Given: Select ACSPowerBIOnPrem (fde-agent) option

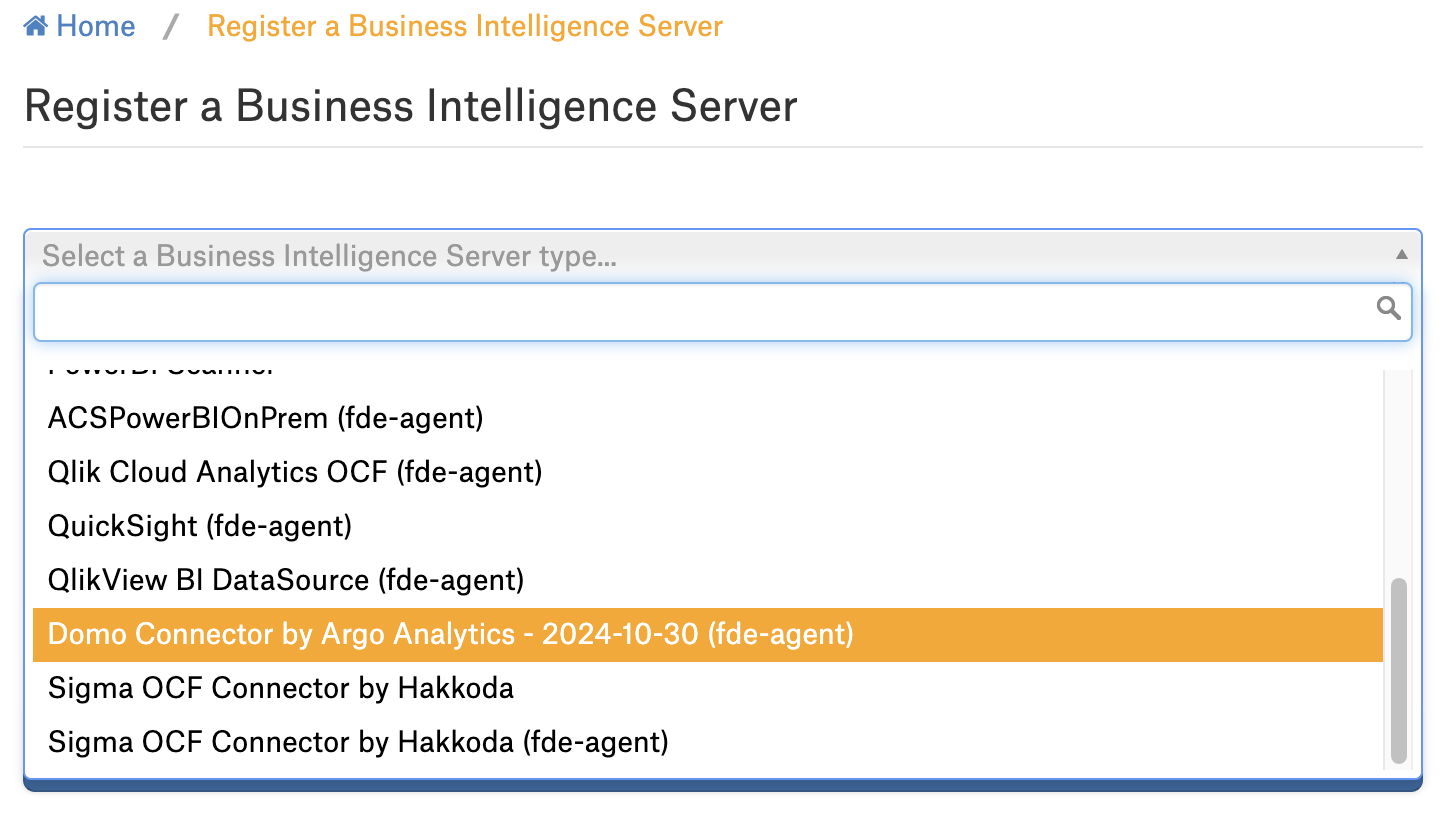Looking at the screenshot, I should (x=708, y=418).
